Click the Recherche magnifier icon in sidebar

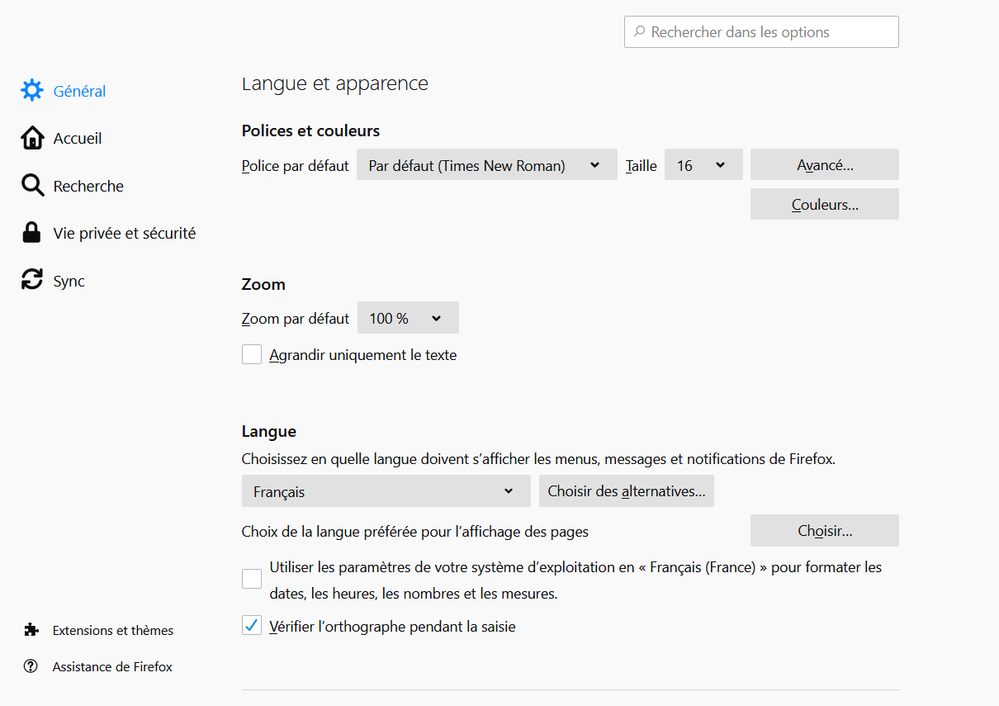pos(32,186)
